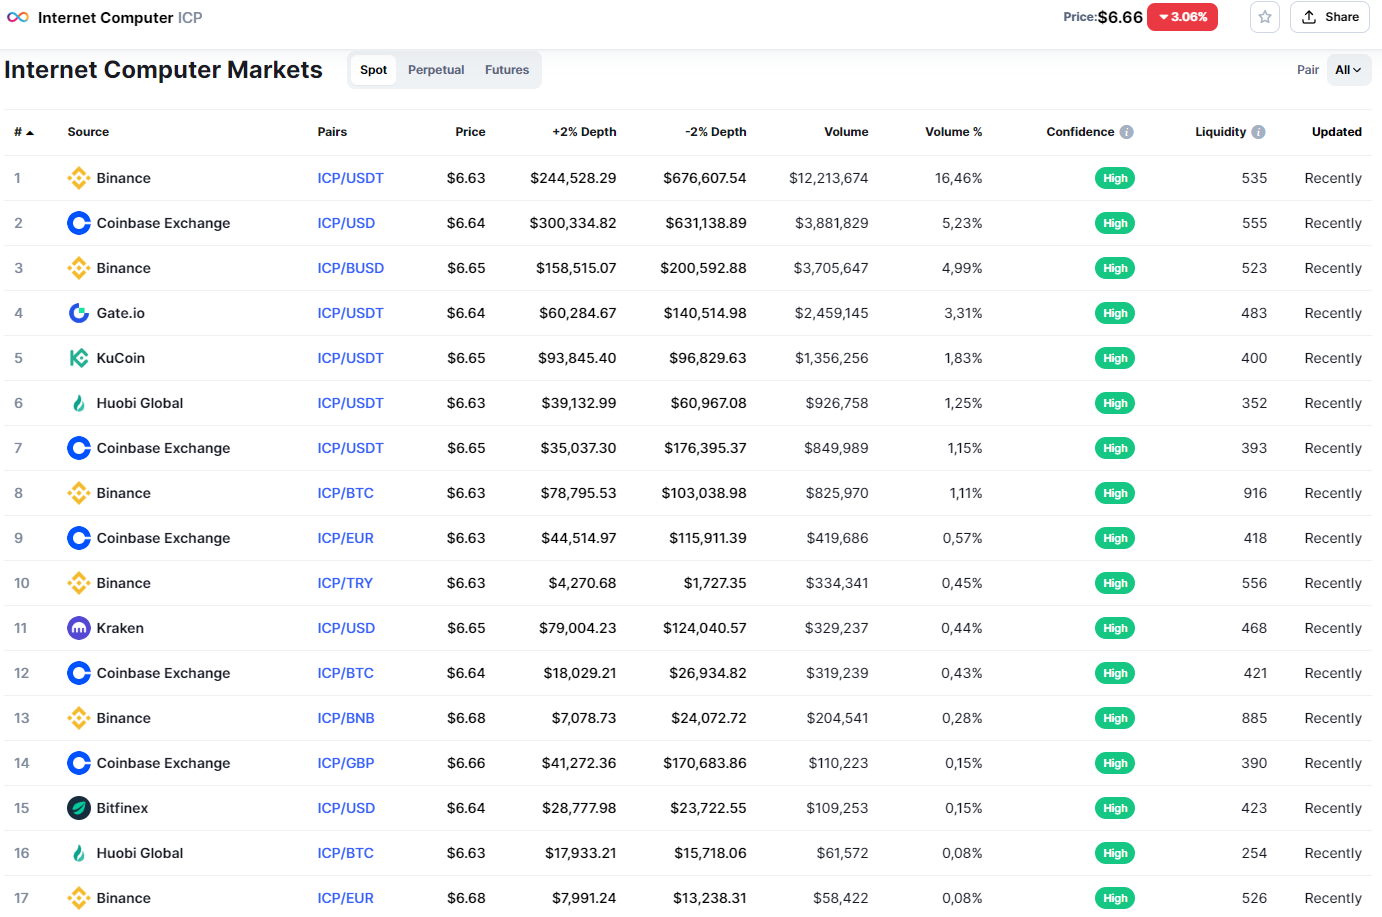Click Coinbase Exchange logo in the ICP/EUR row

[x=79, y=538]
